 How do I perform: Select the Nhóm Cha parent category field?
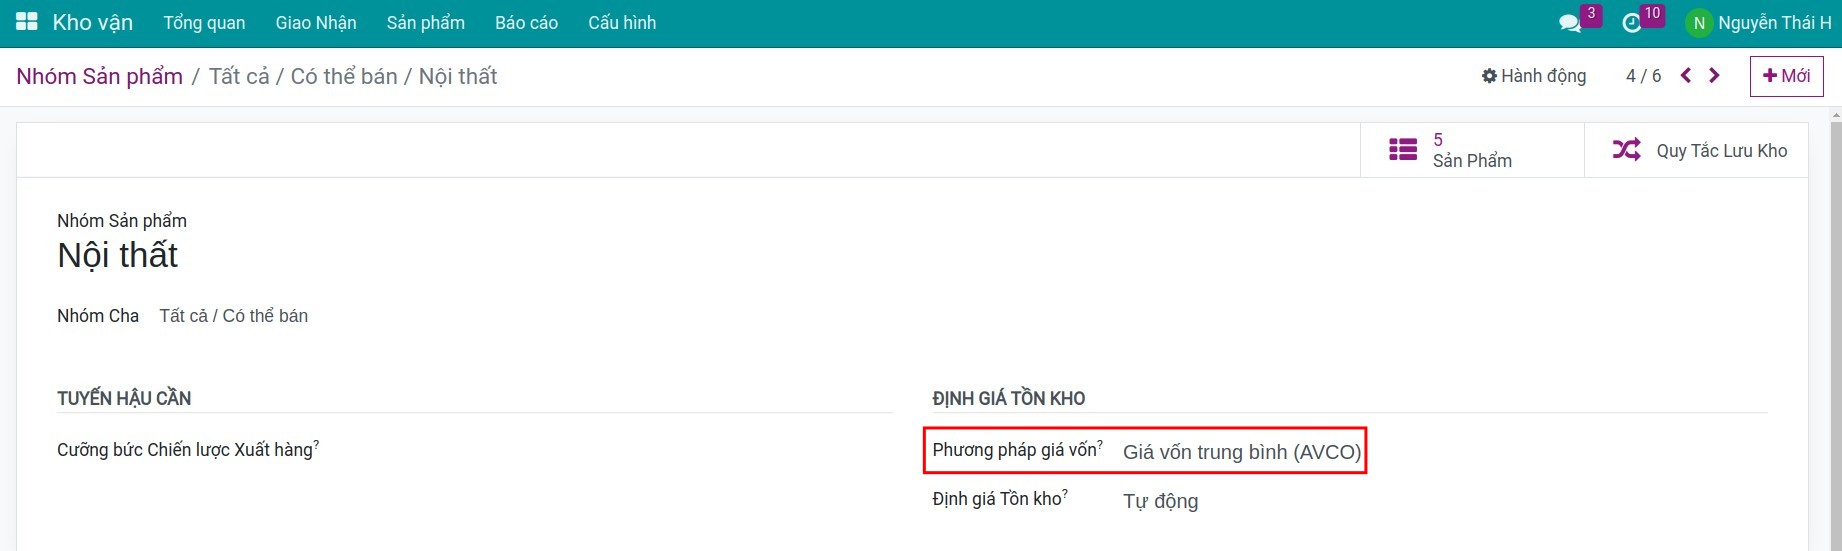coord(233,316)
